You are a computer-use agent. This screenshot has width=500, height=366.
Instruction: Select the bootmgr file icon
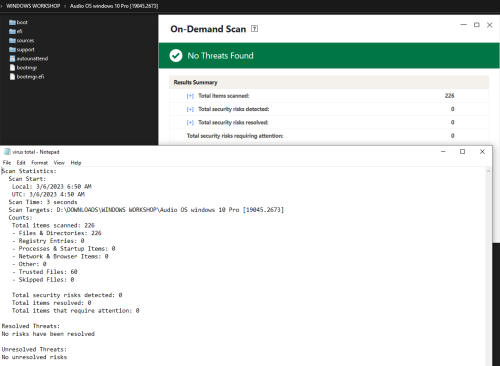pyautogui.click(x=12, y=67)
